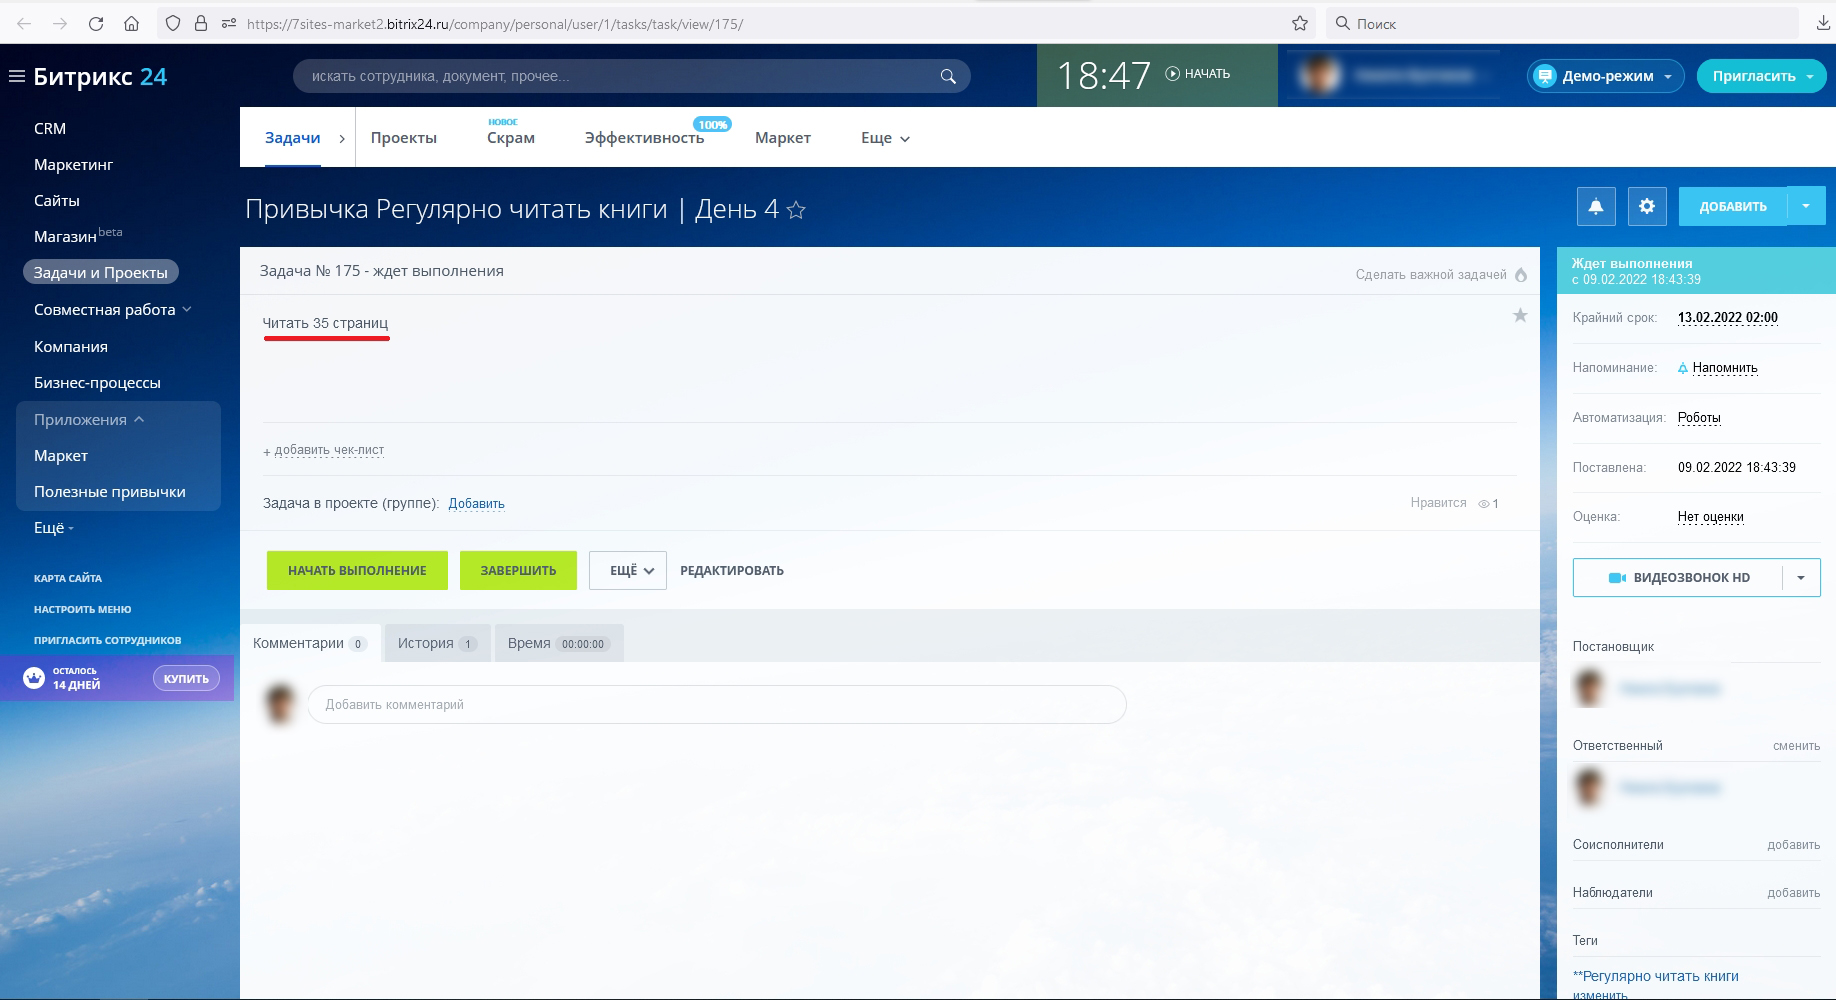Switch to the 'Проекты' tab
The height and width of the screenshot is (1000, 1836).
point(404,138)
